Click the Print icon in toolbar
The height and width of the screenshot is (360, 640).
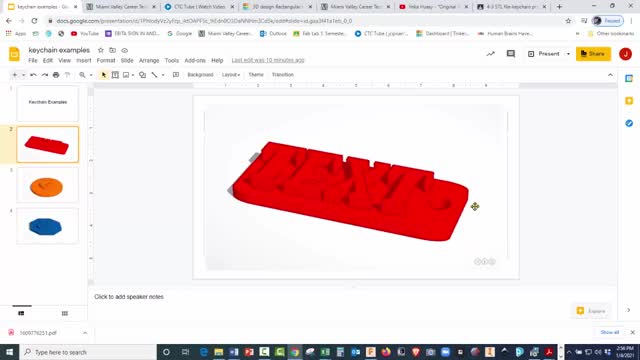pos(56,75)
